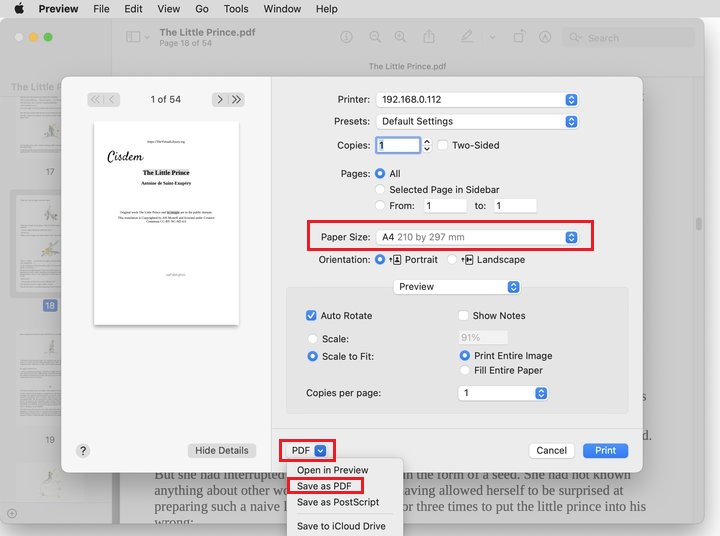
Task: Click the sidebar view toggle icon in toolbar
Action: click(x=133, y=37)
